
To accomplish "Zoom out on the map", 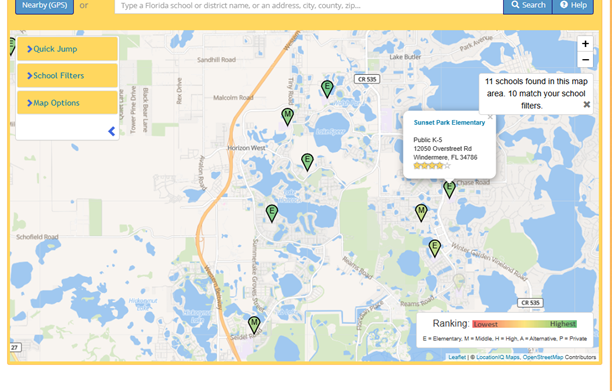I will [585, 60].
